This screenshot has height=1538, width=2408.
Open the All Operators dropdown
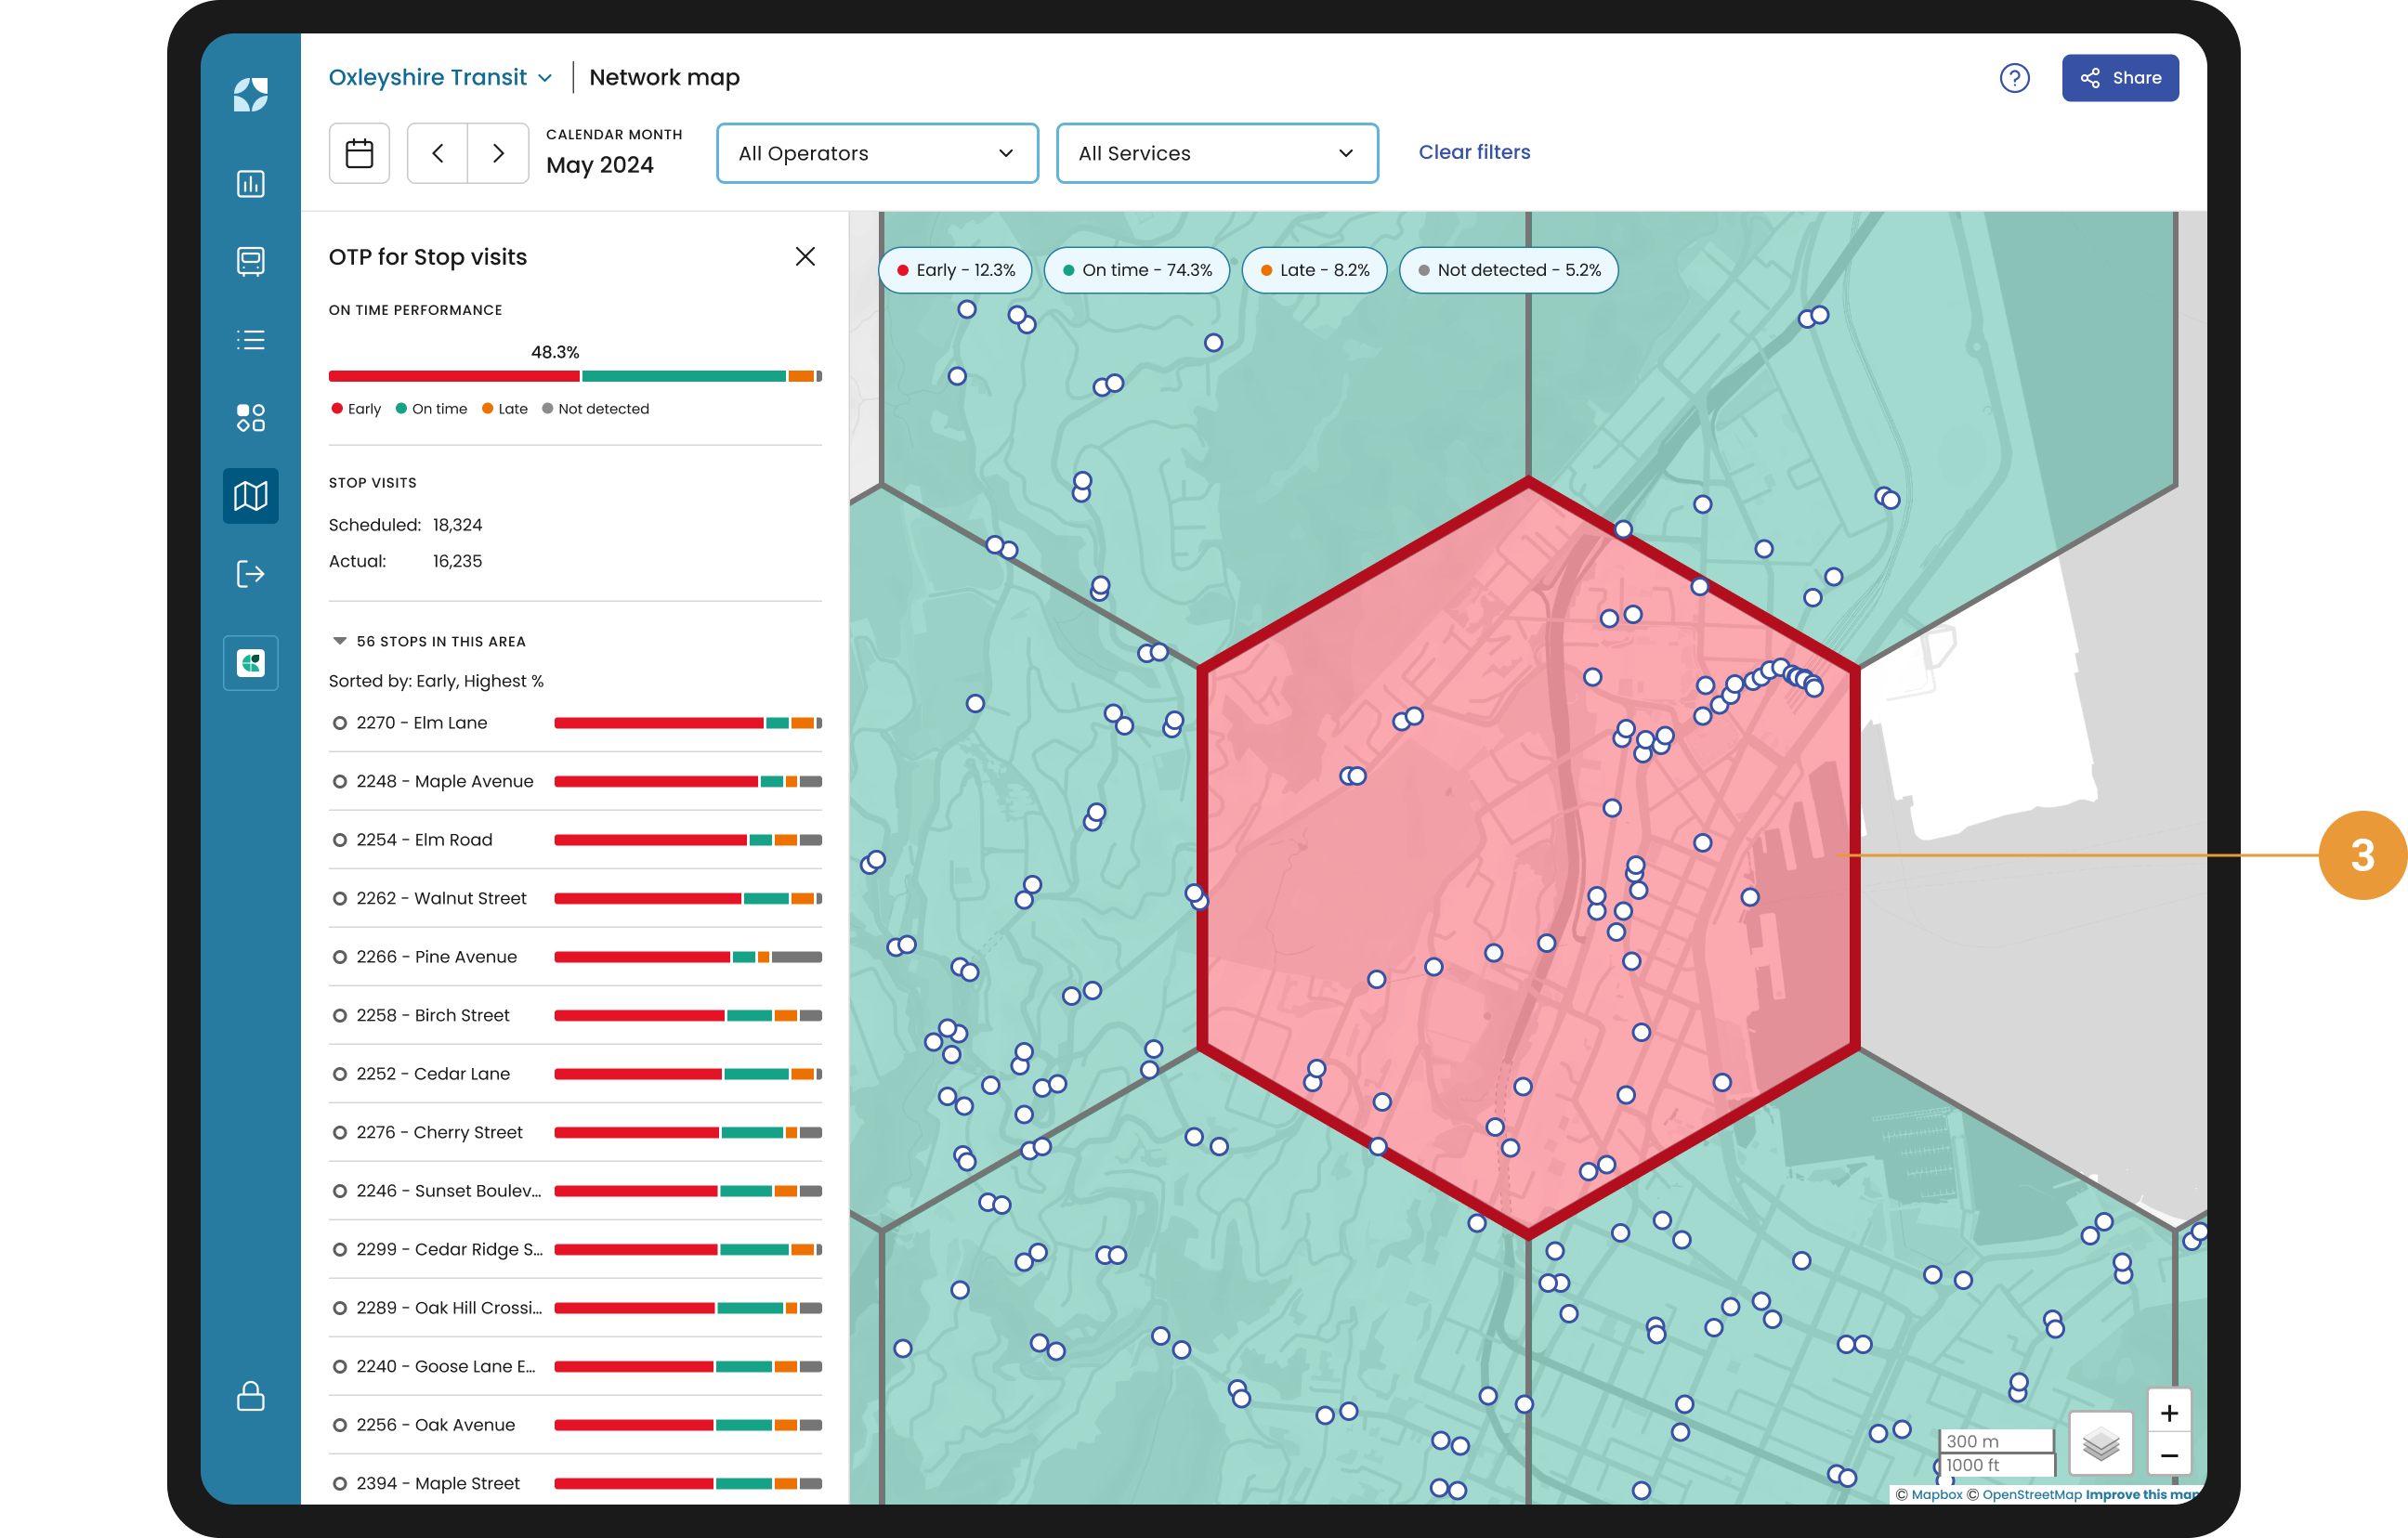coord(877,153)
